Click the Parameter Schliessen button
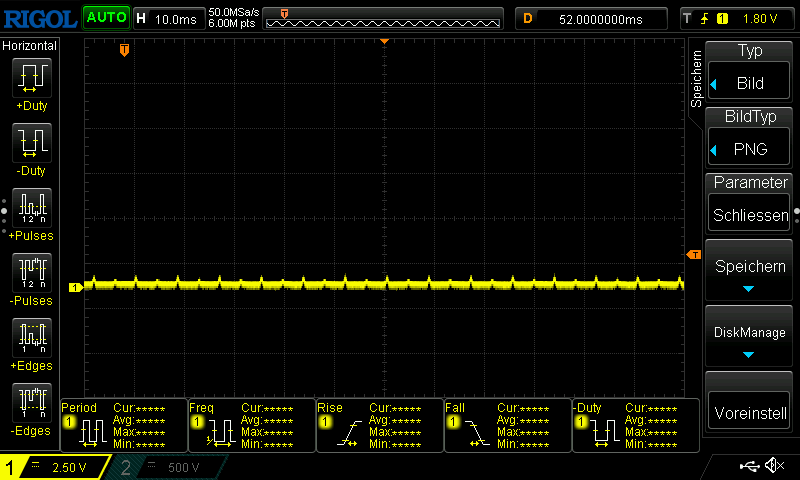 point(749,204)
